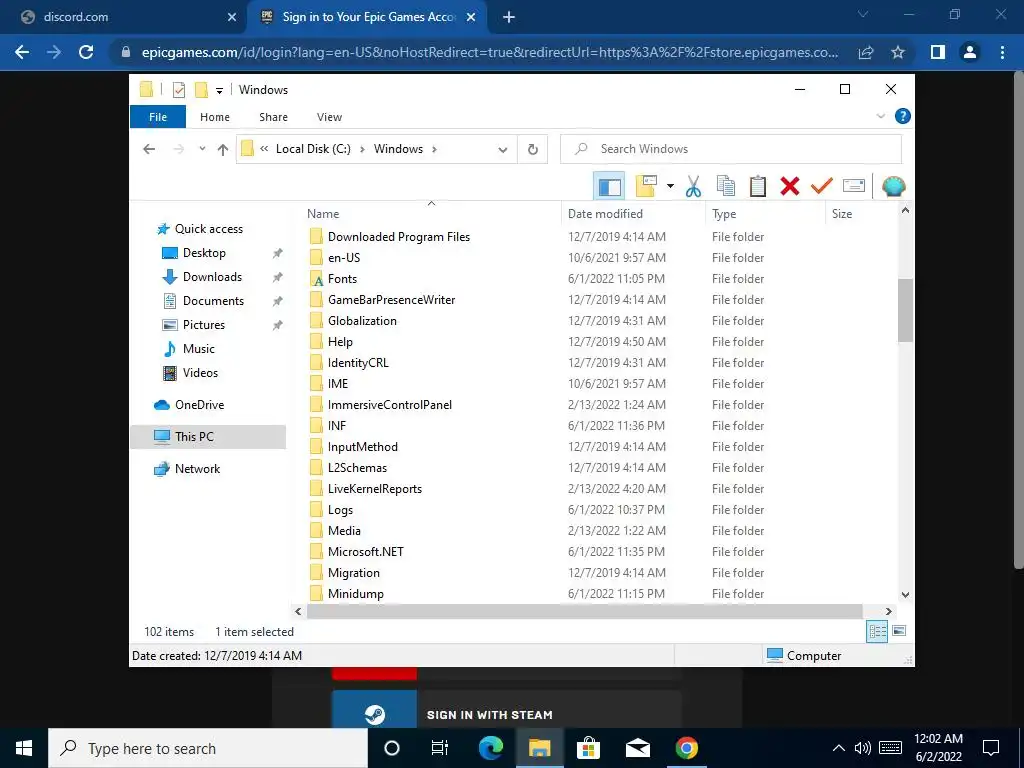
Task: Click the Copy icon in Explorer toolbar
Action: [726, 186]
